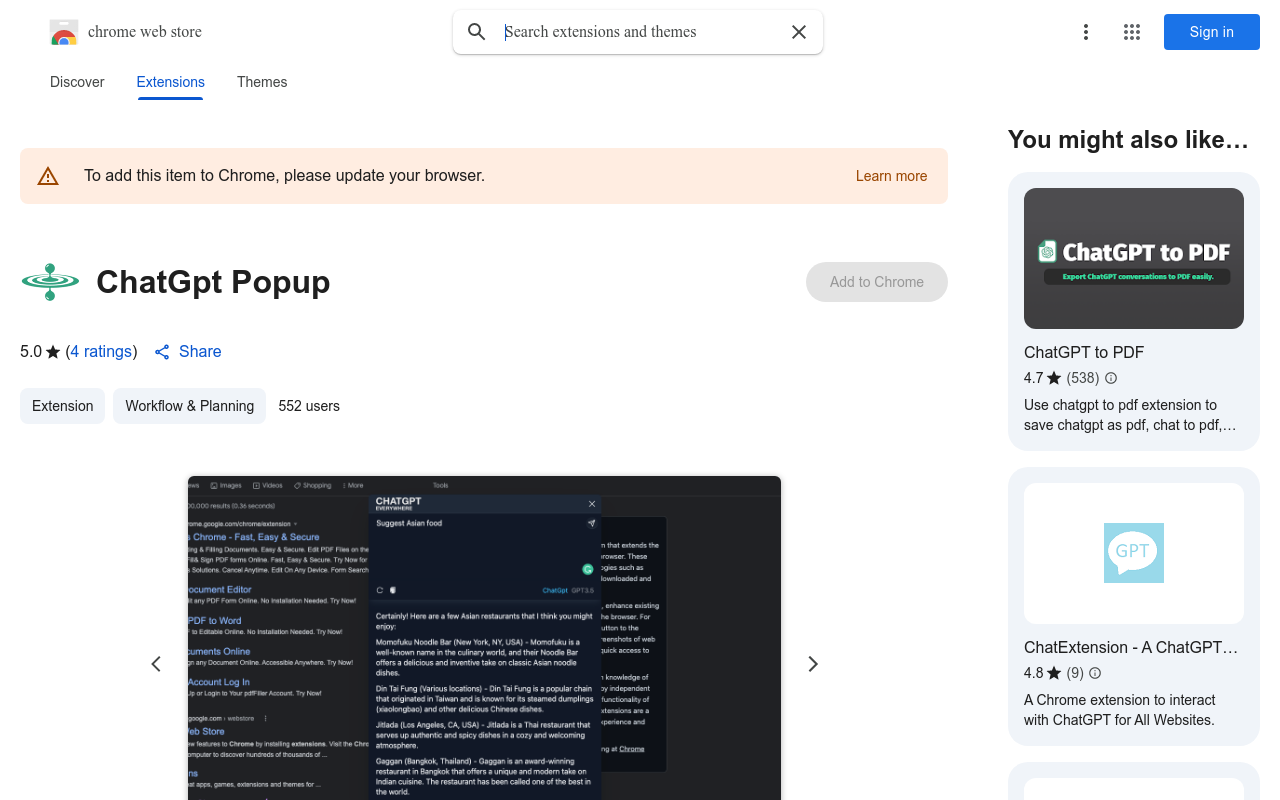Open the ChatGPT to PDF thumbnail
The image size is (1280, 800).
click(1134, 259)
